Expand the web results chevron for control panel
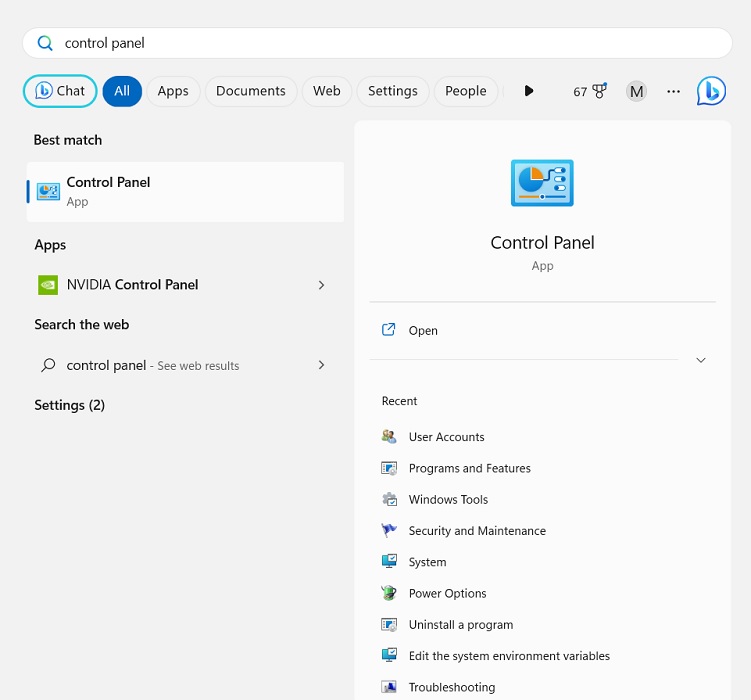Screen dimensions: 751x700 pos(321,365)
